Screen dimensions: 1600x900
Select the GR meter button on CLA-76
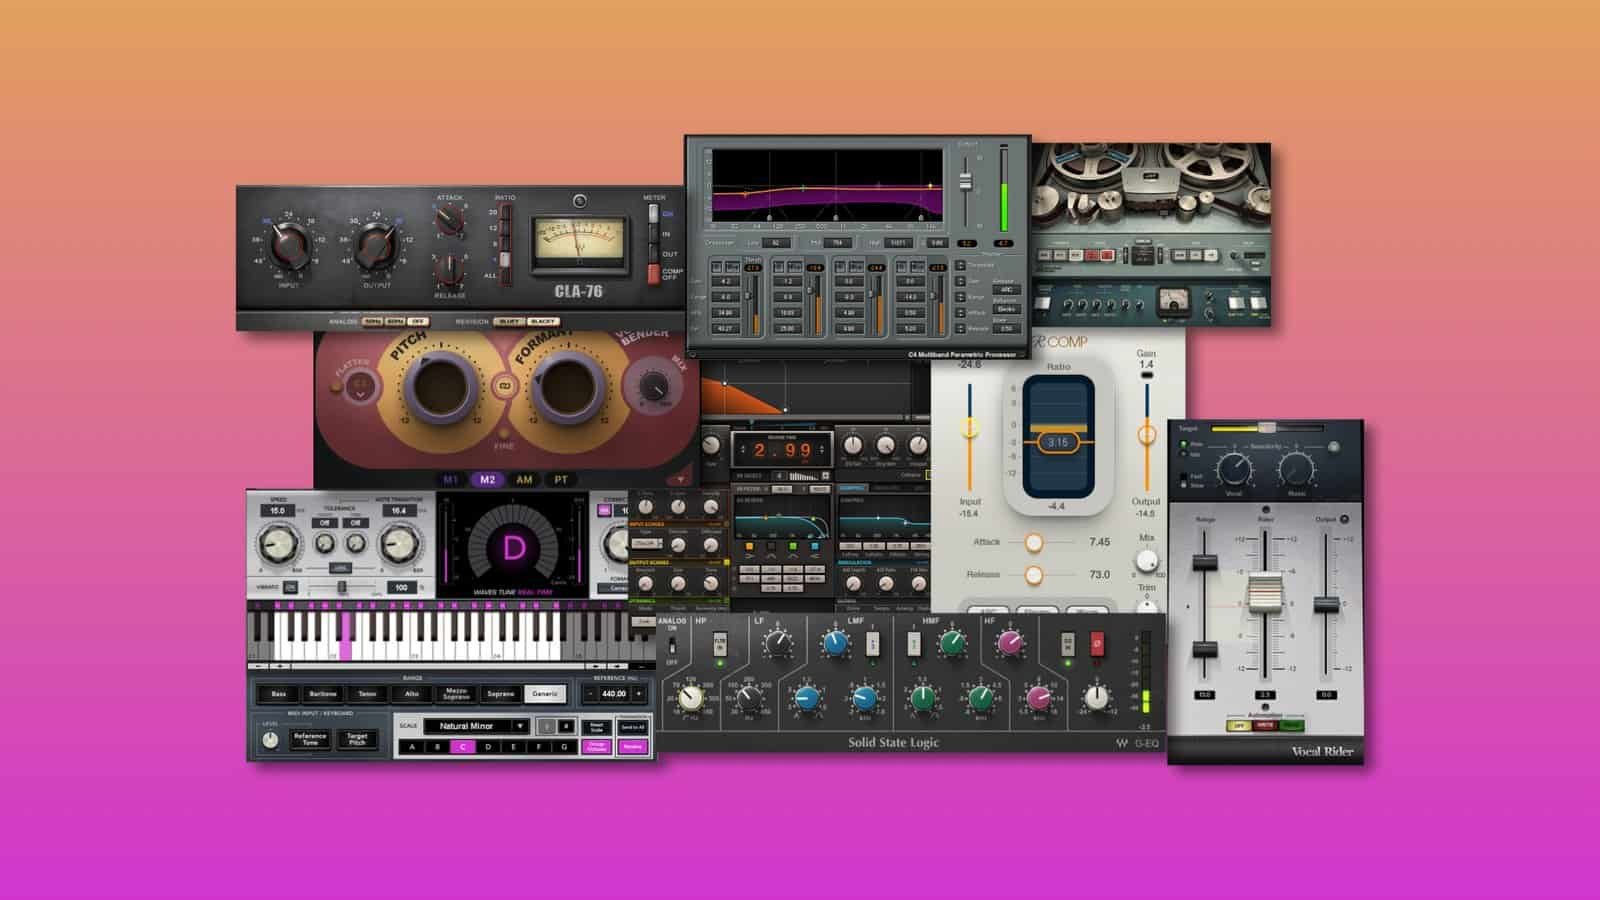654,214
